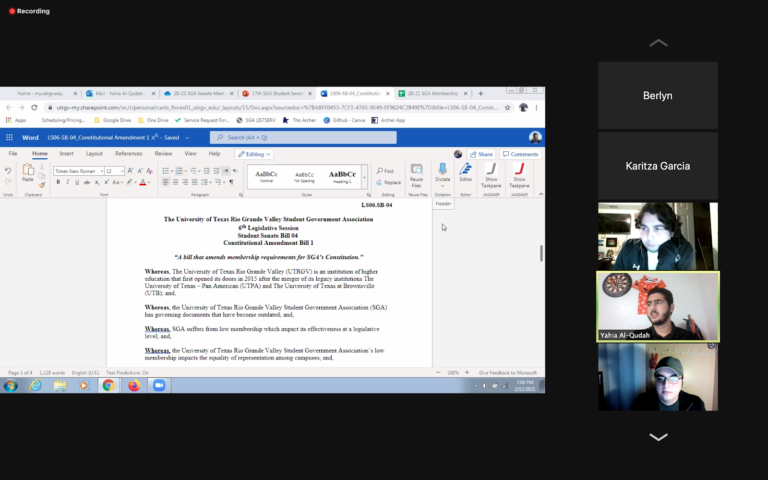
Task: Open the Google Drive bookmark
Action: click(112, 120)
